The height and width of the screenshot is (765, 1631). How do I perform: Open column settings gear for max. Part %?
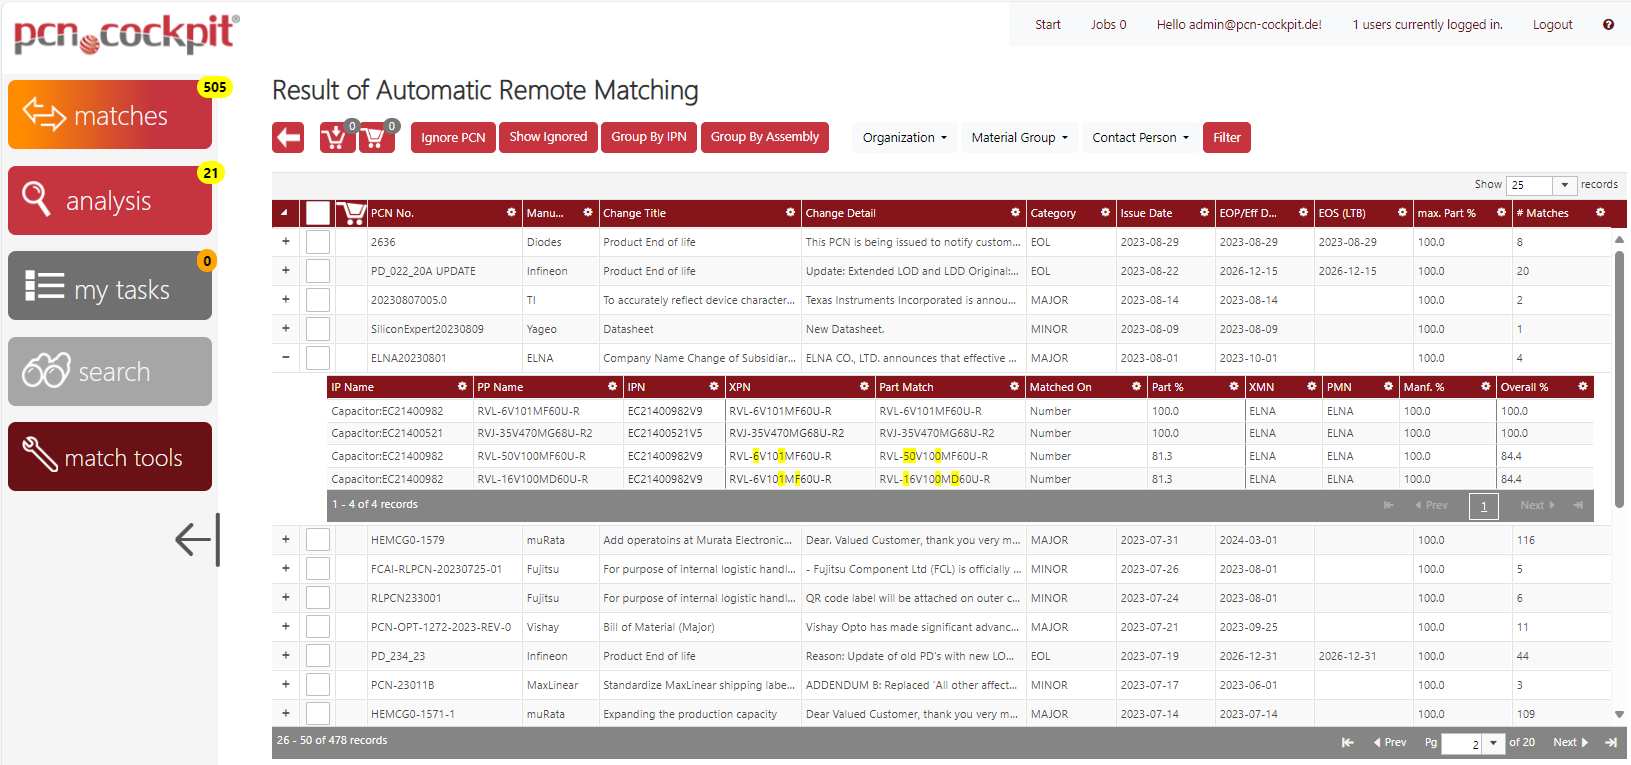point(1501,213)
